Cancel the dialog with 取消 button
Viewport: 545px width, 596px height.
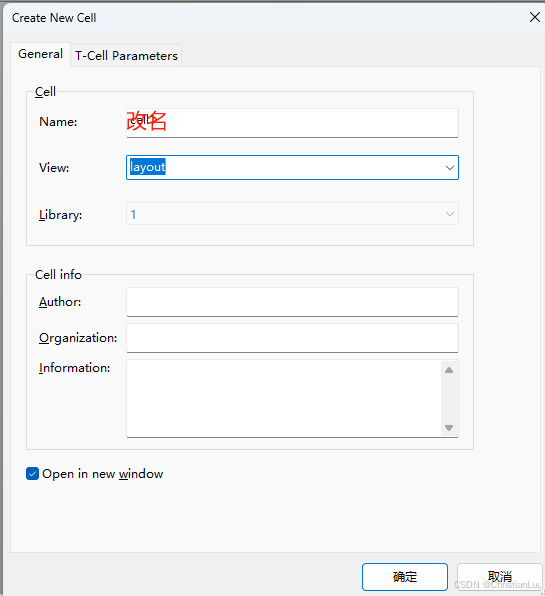(x=500, y=577)
